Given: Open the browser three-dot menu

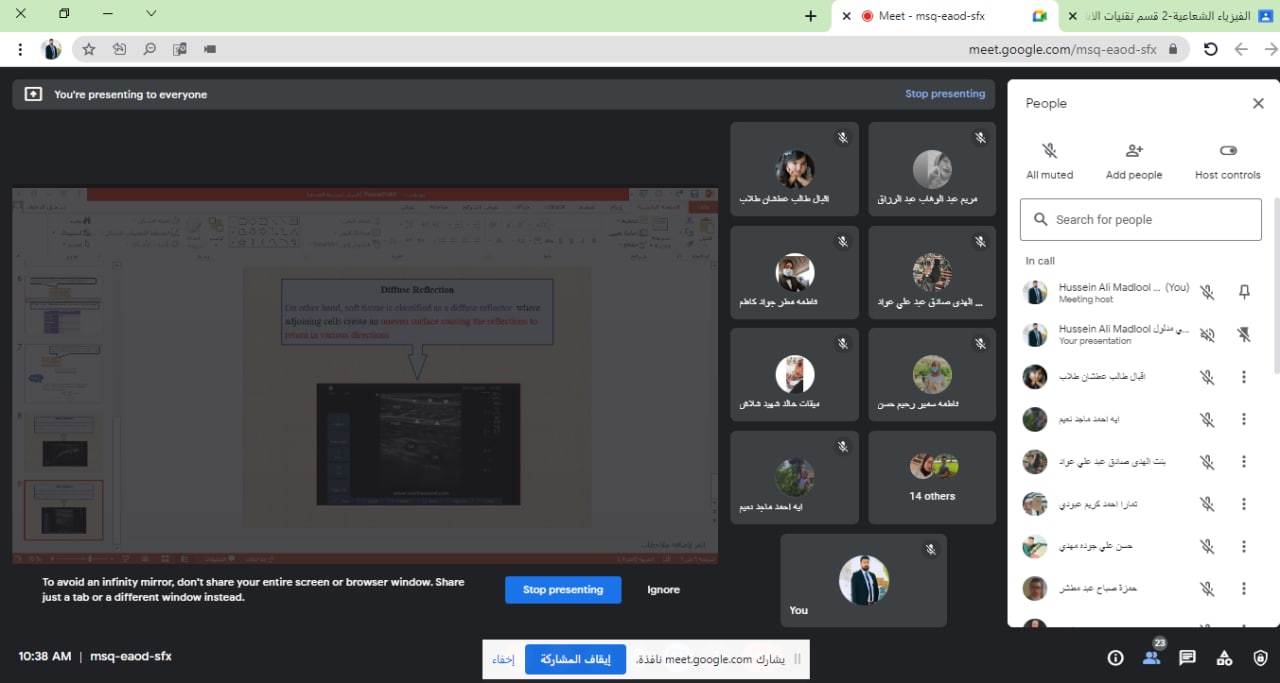Looking at the screenshot, I should coord(19,48).
